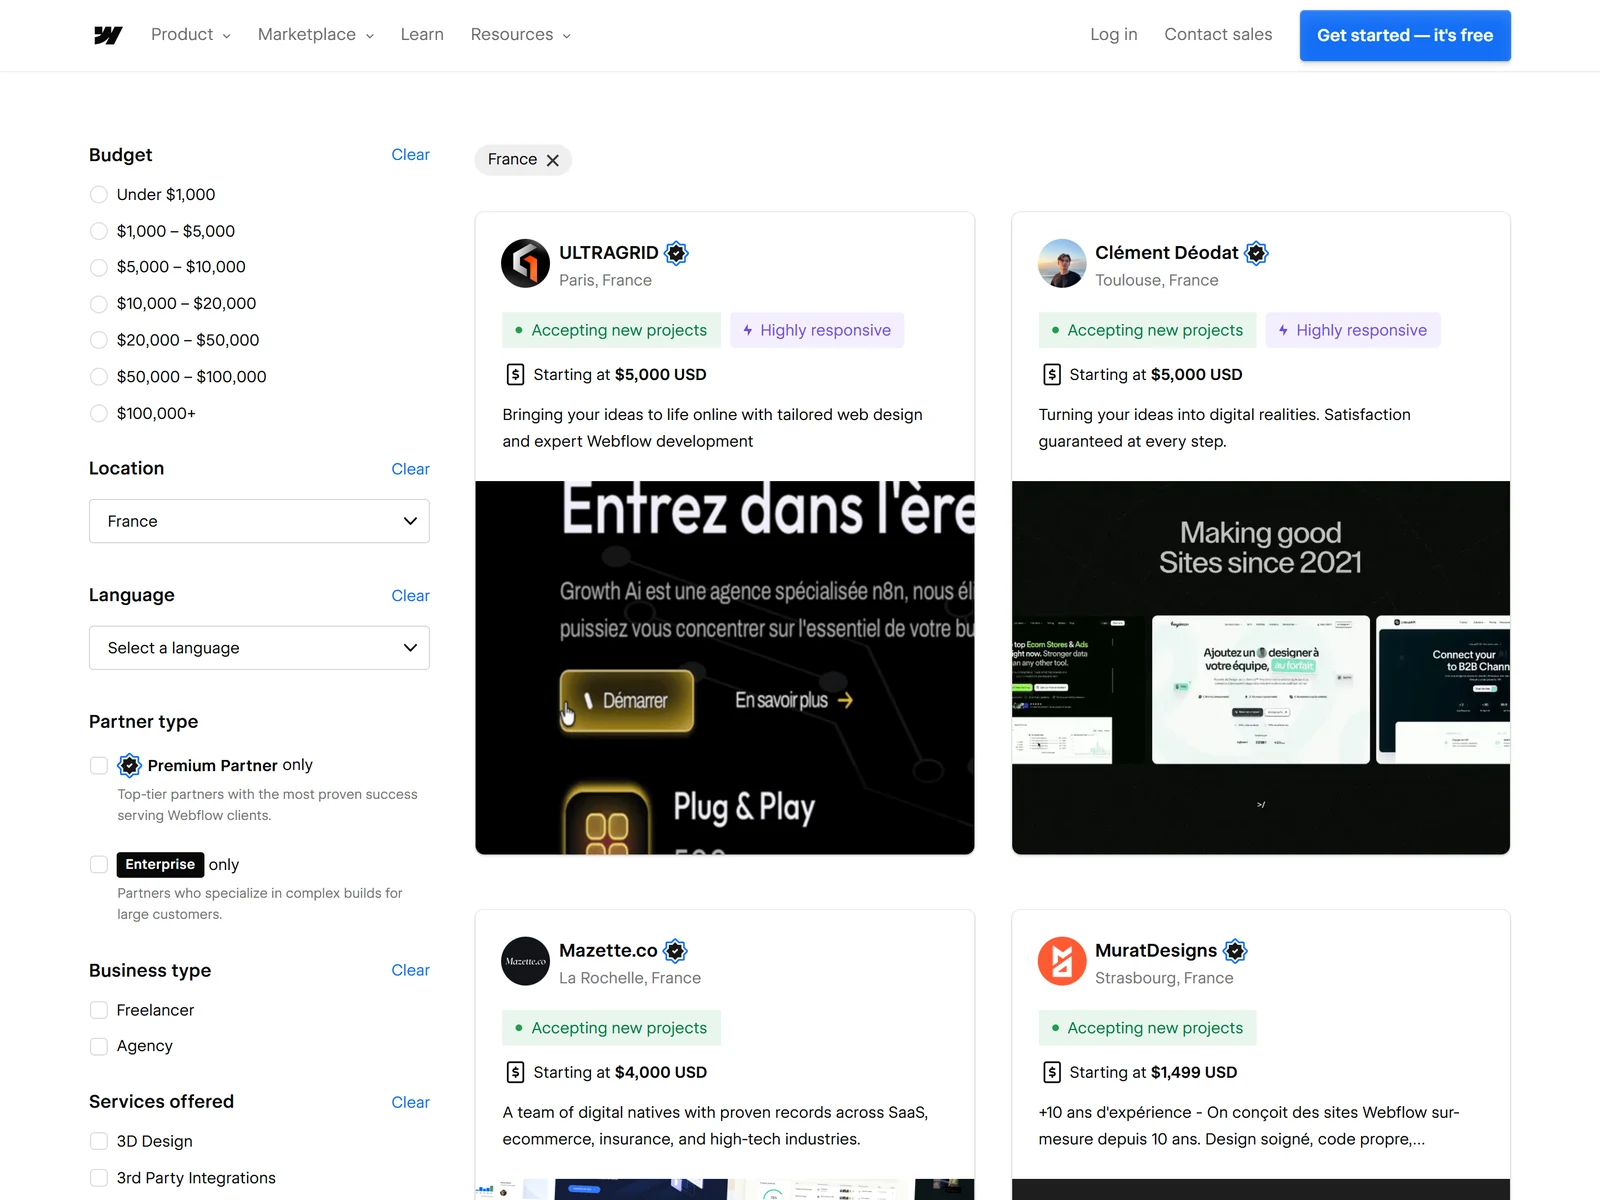Click the Premium Partner badge icon in filters
1600x1200 pixels.
click(x=129, y=766)
